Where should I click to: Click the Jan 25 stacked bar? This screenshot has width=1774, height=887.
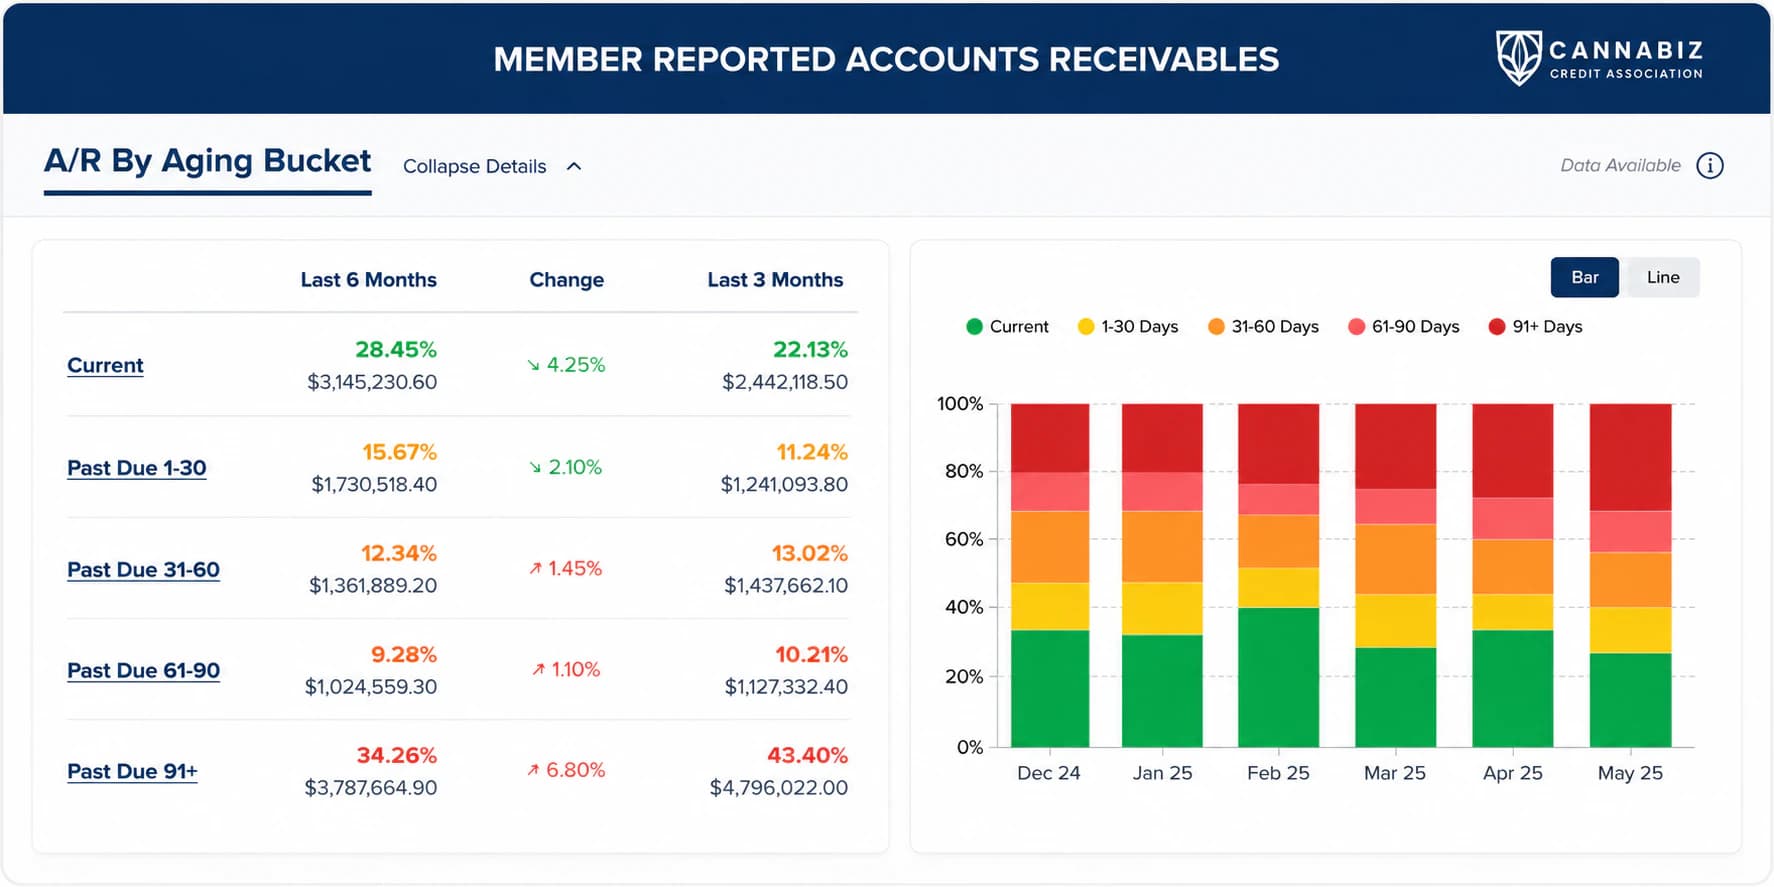tap(1162, 575)
